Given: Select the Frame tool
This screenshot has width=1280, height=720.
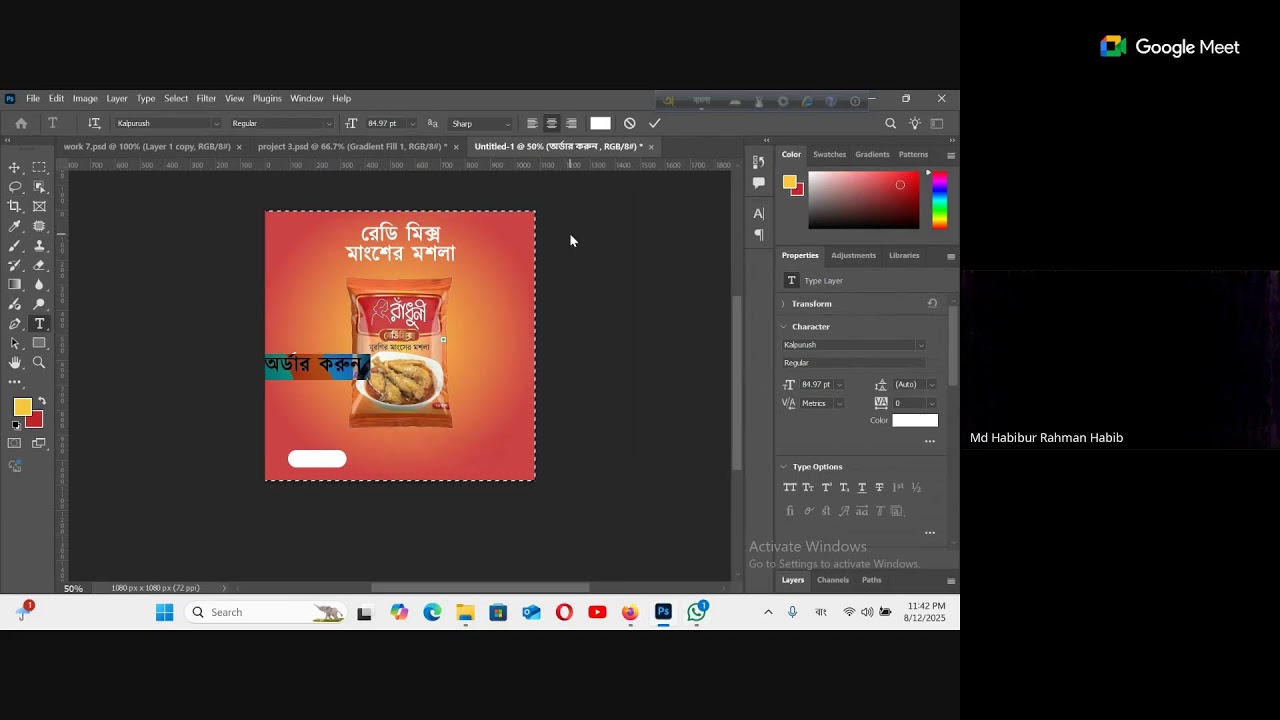Looking at the screenshot, I should (x=39, y=206).
